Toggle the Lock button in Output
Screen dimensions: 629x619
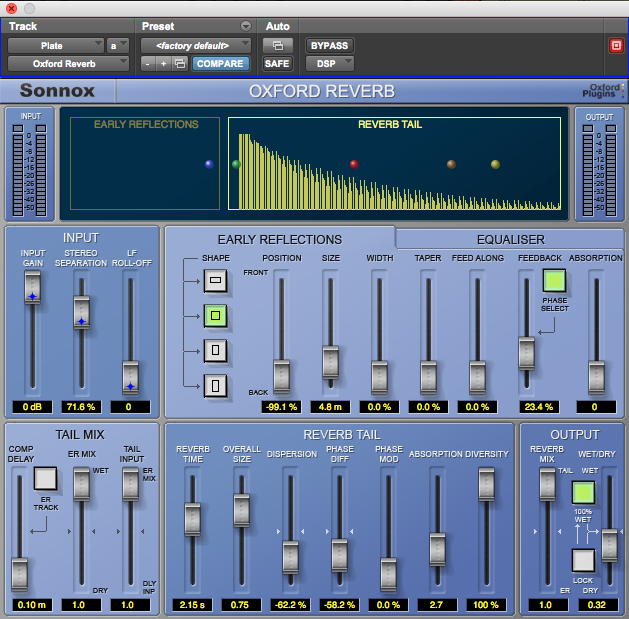tap(583, 560)
